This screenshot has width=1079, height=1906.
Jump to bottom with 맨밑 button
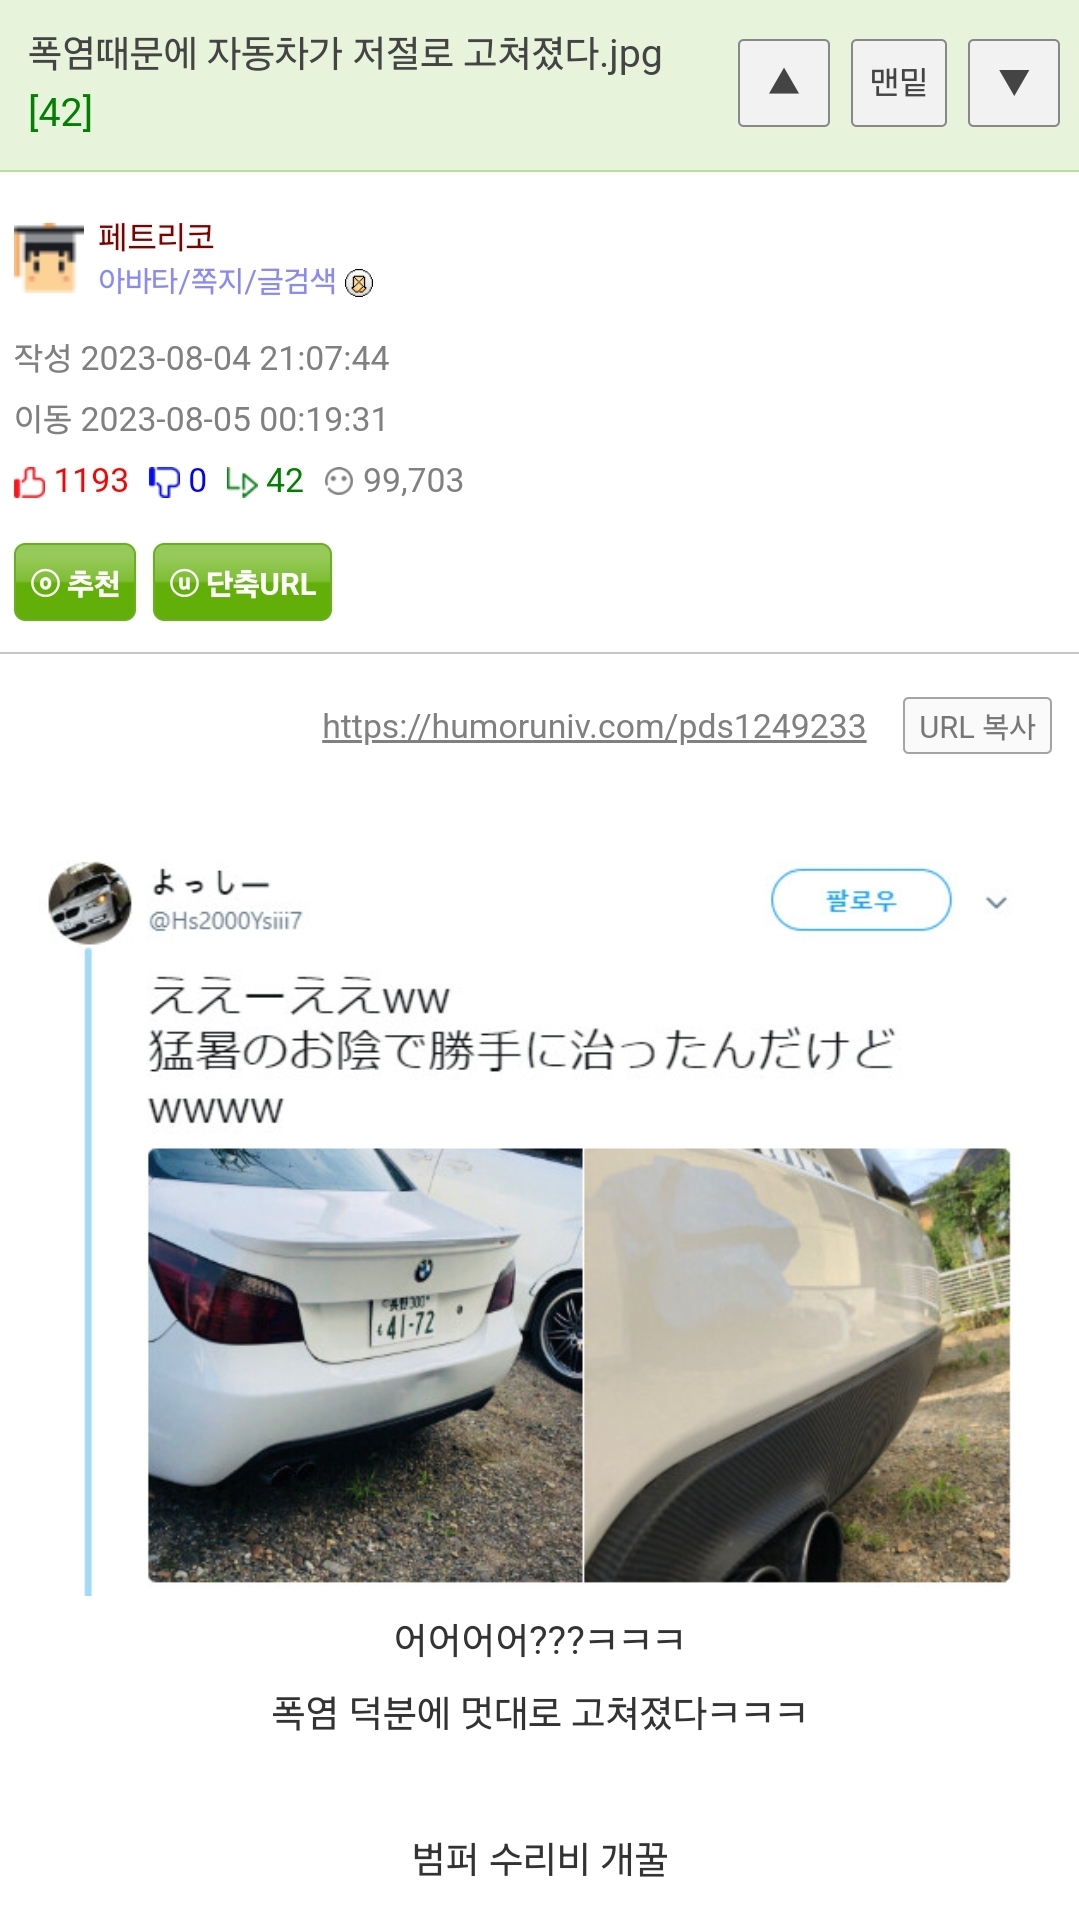point(898,83)
